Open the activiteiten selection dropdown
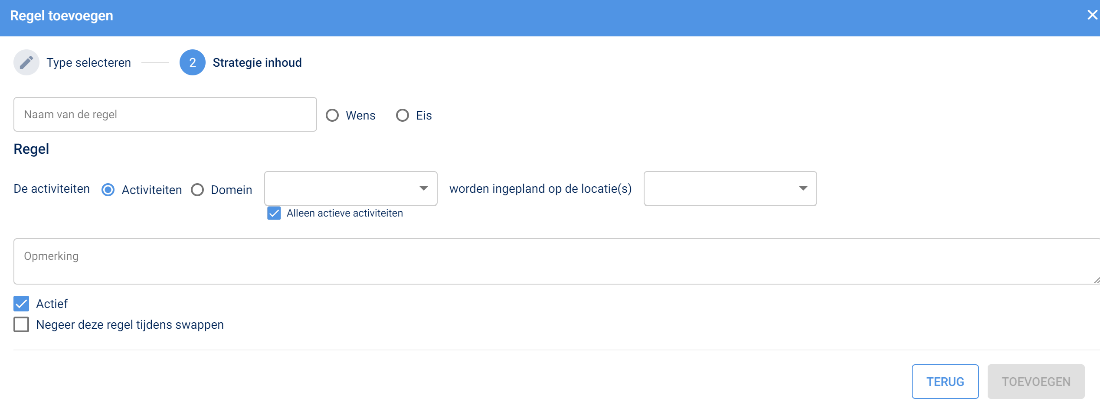Screen dimensions: 1100x408 pos(340,188)
